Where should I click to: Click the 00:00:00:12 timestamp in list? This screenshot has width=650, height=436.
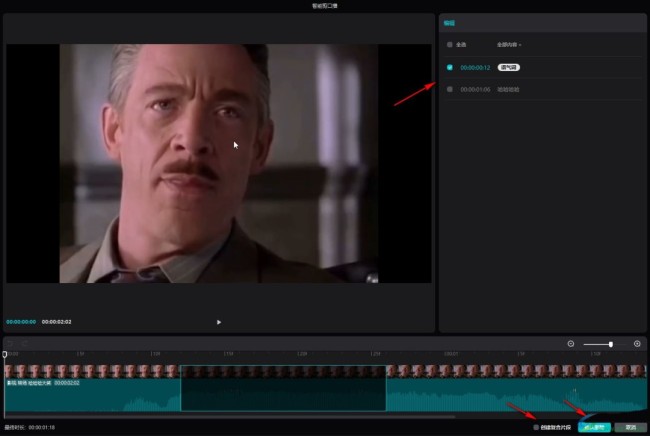click(475, 67)
